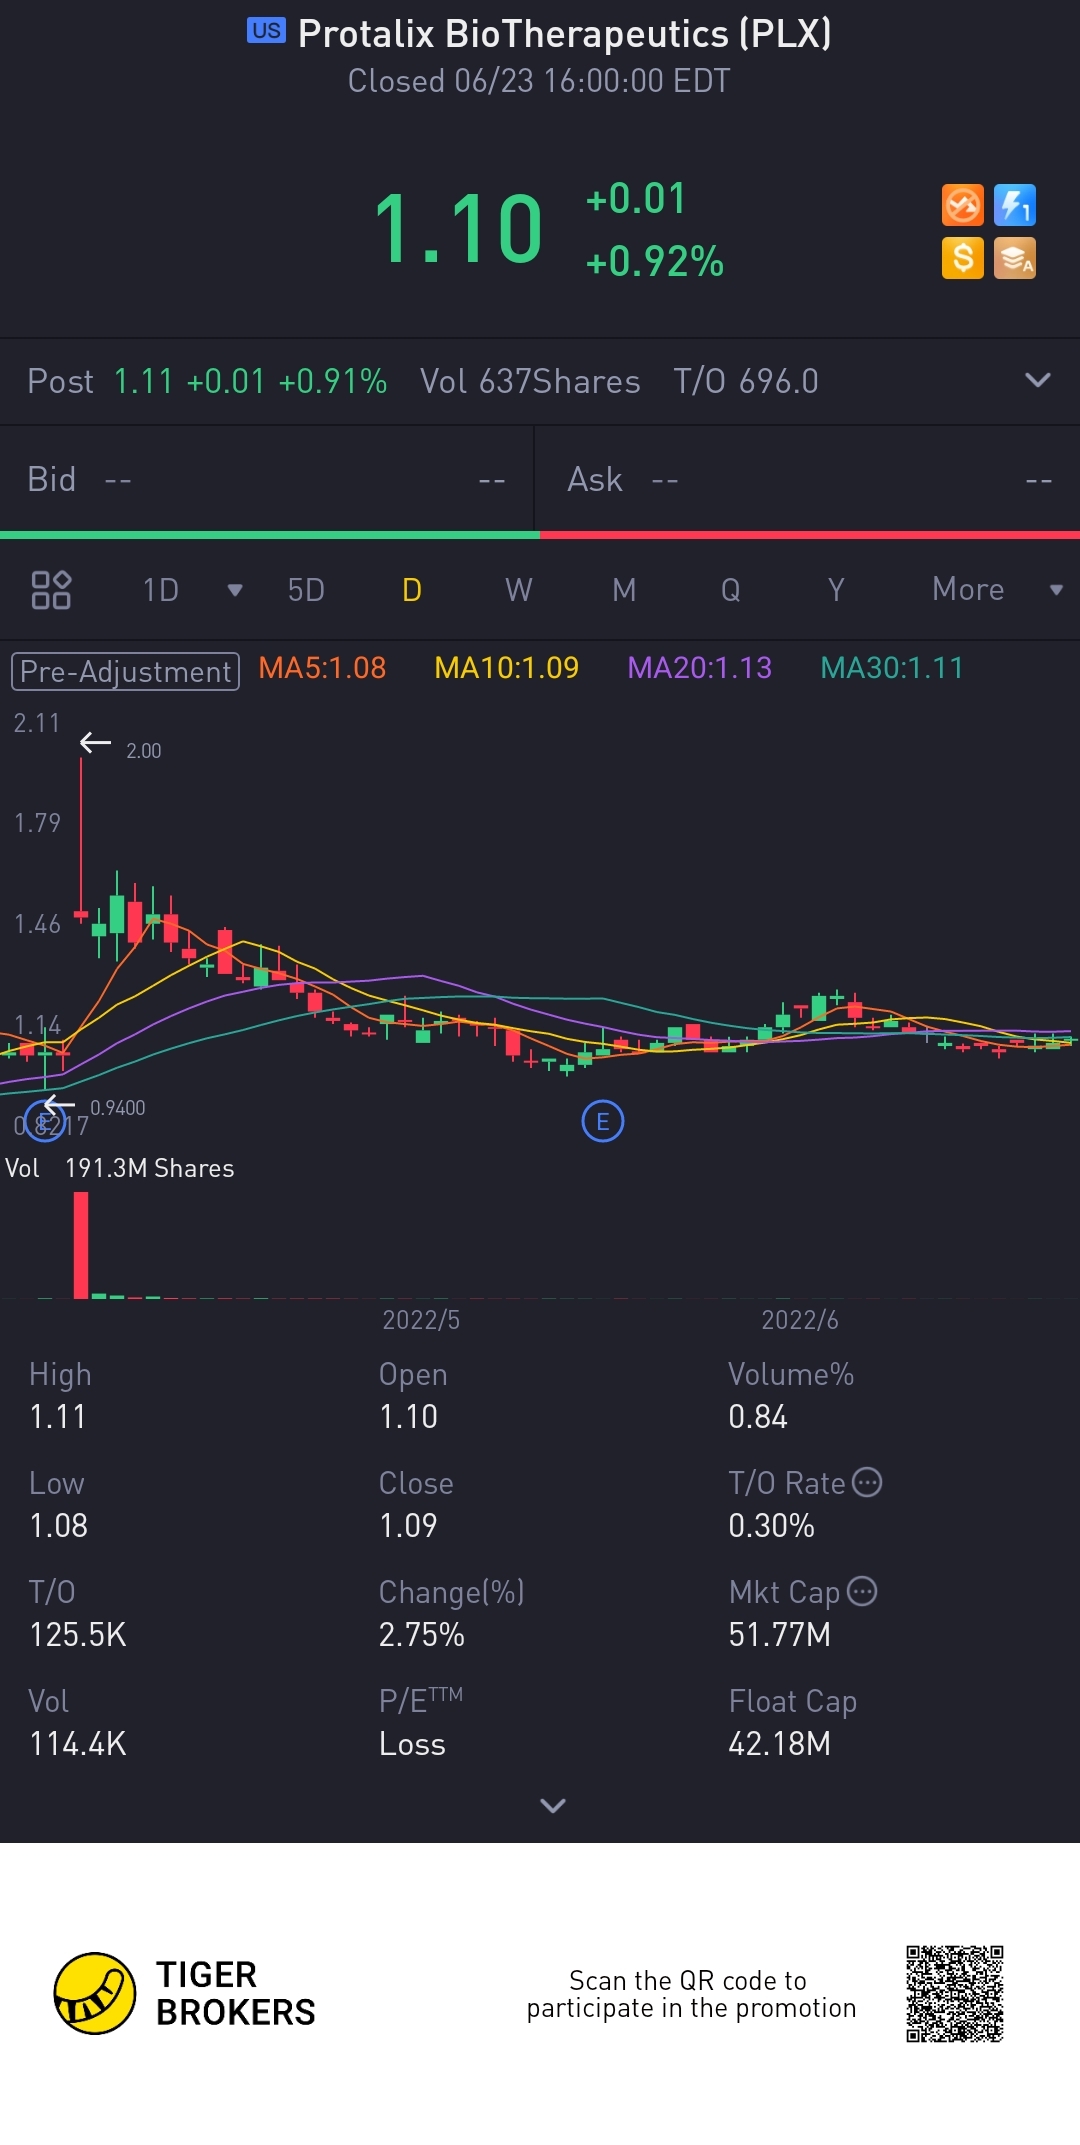Tap the MA5:1.08 indicator label
Screen dimensions: 1080x2145
pyautogui.click(x=322, y=668)
